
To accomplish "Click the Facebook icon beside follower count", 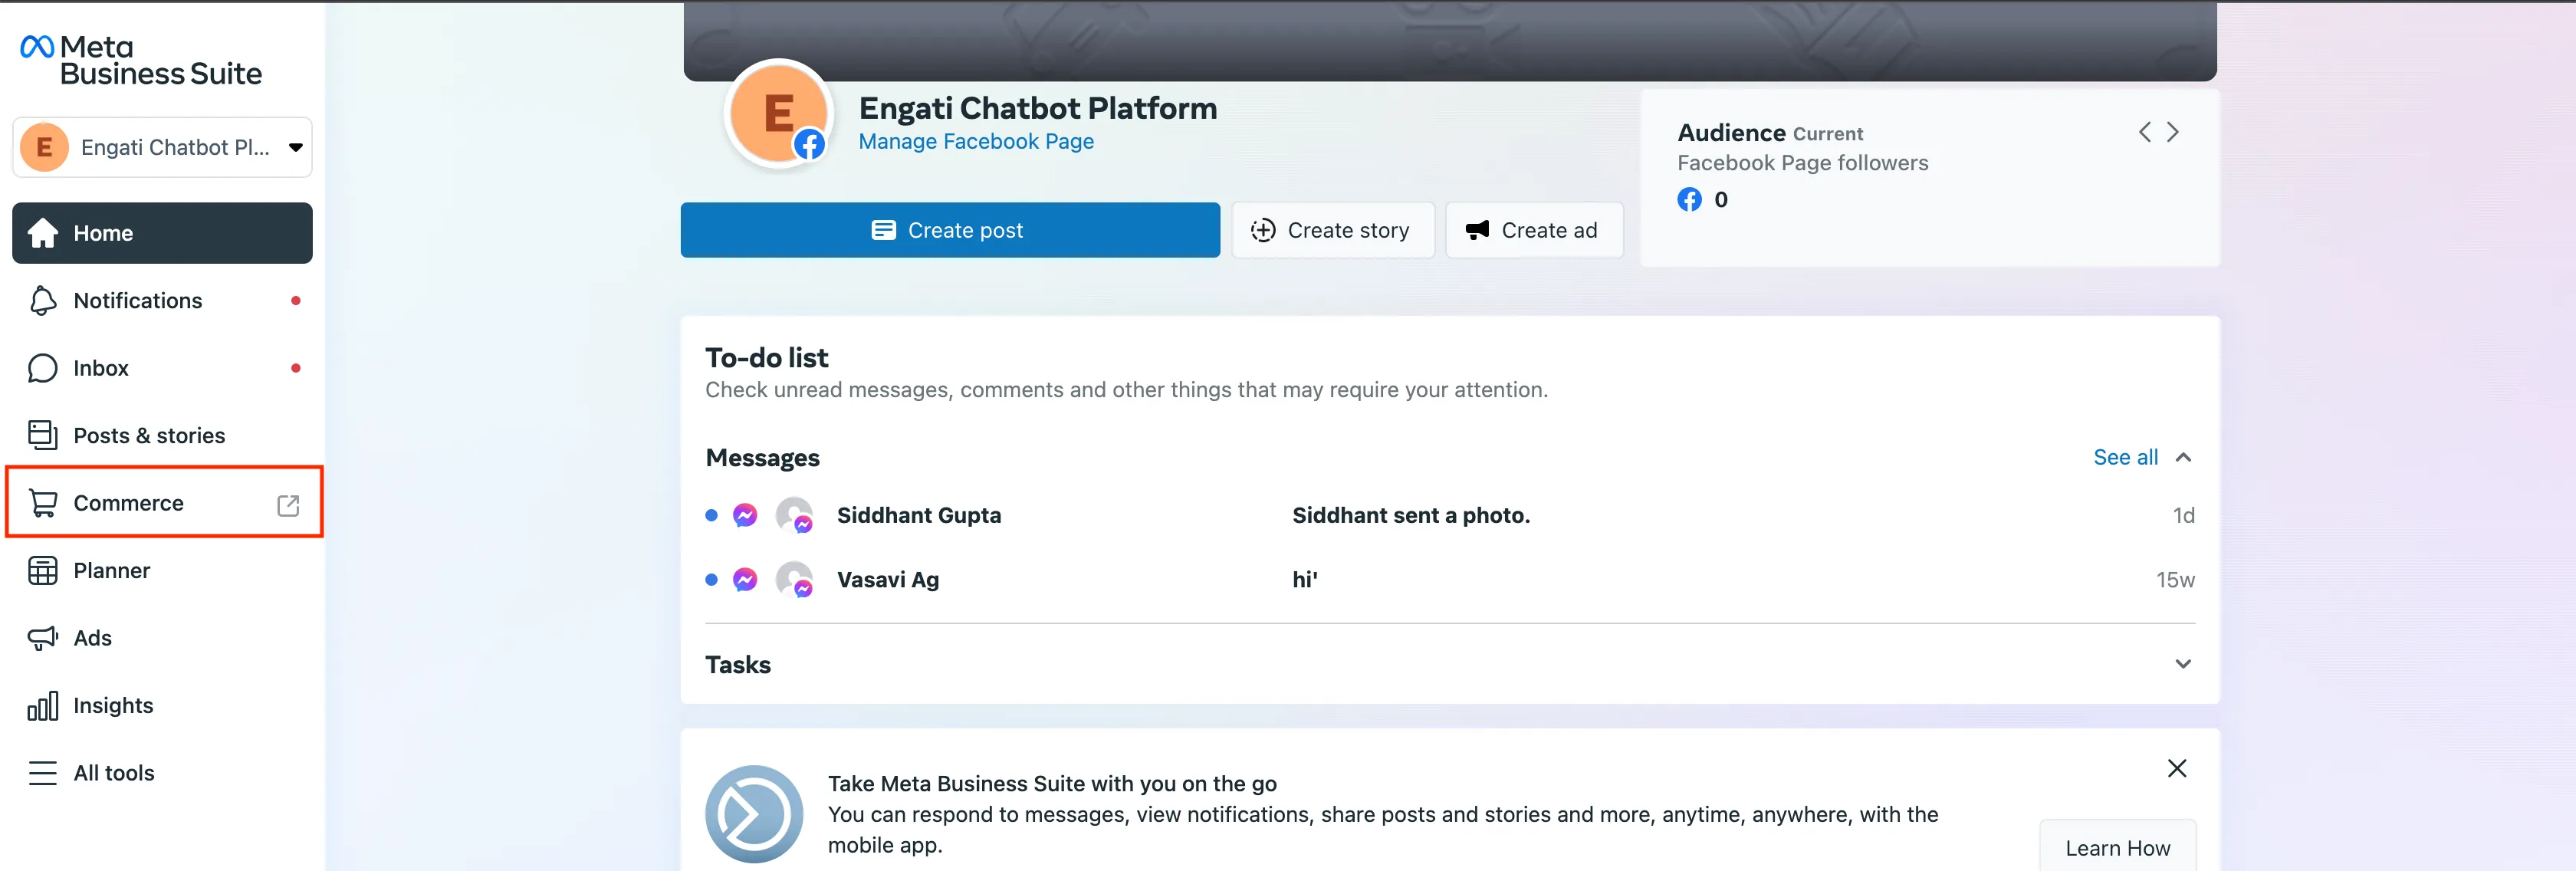I will 1689,199.
